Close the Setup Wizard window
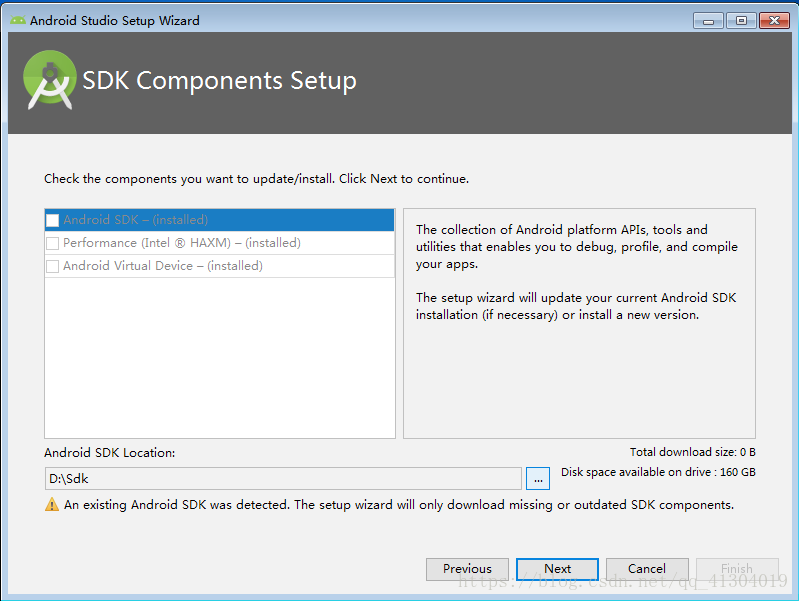Viewport: 799px width, 601px height. click(x=775, y=21)
